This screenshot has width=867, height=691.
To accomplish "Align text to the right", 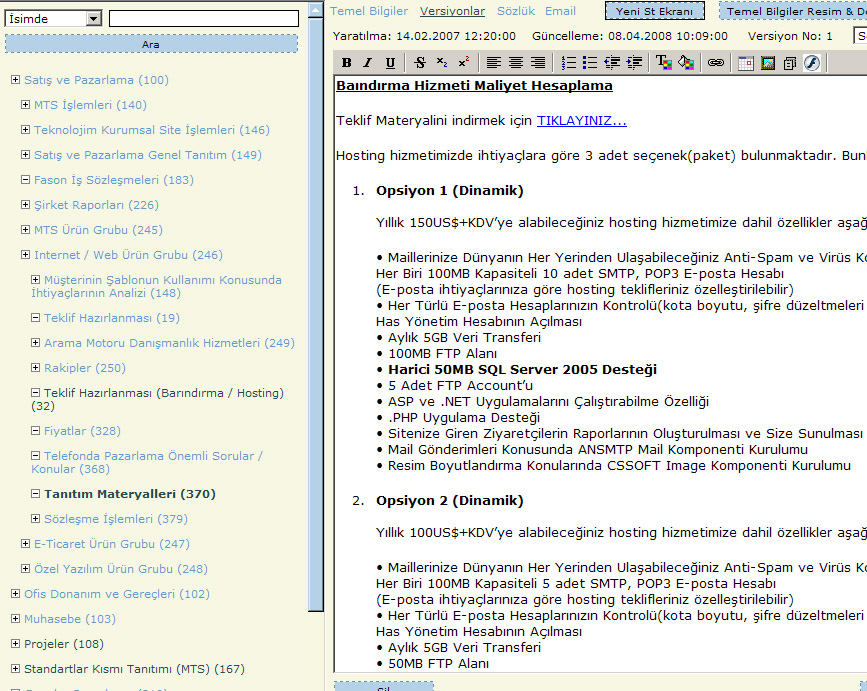I will 538,63.
